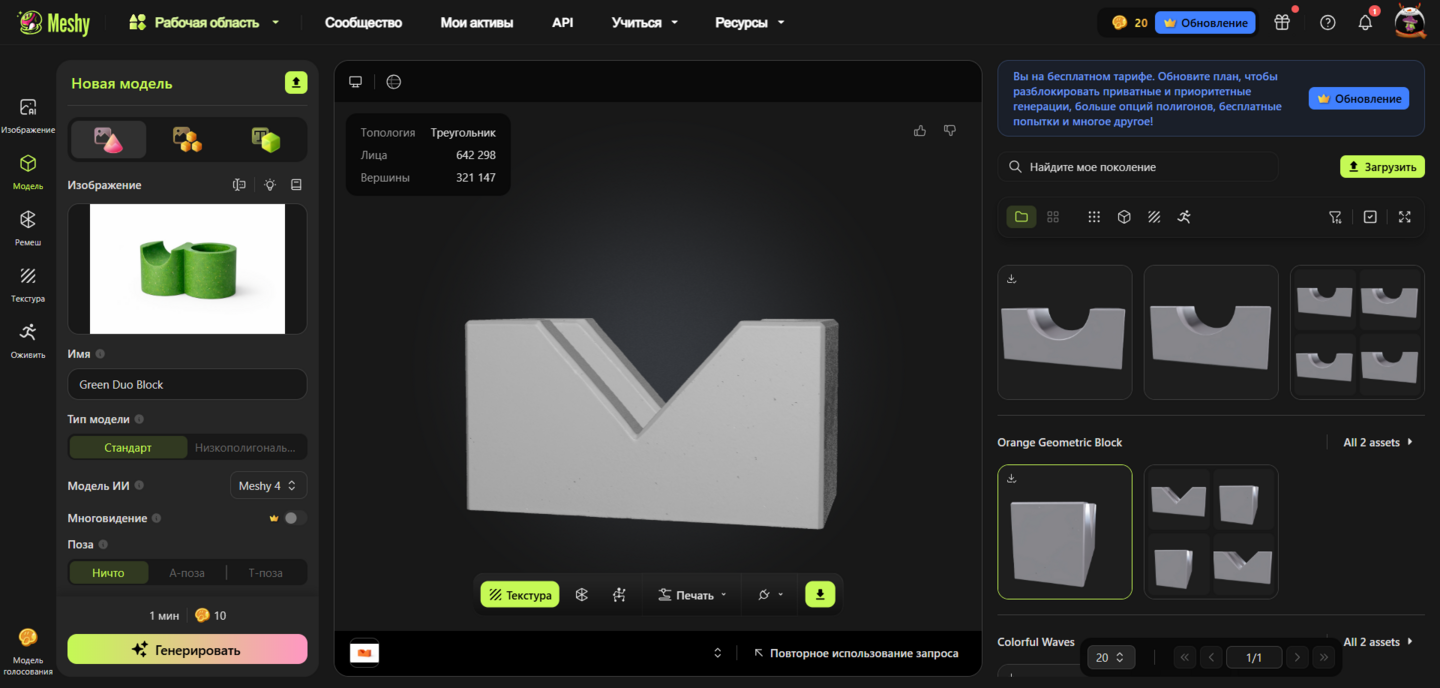Open the Оживить animation tool
This screenshot has height=688, width=1440.
pyautogui.click(x=28, y=339)
